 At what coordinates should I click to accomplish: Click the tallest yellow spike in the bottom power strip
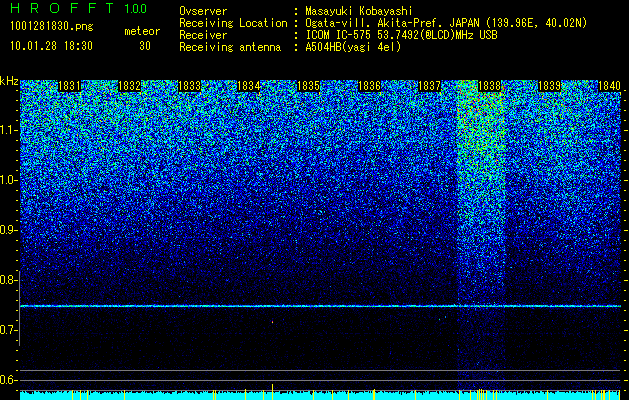[272, 392]
